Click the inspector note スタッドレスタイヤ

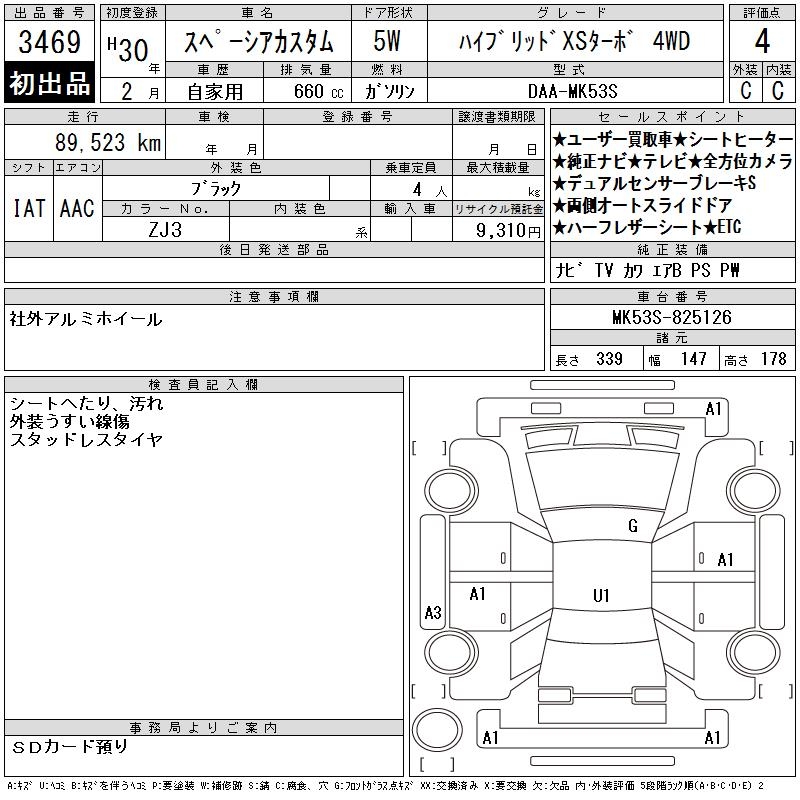(x=86, y=439)
